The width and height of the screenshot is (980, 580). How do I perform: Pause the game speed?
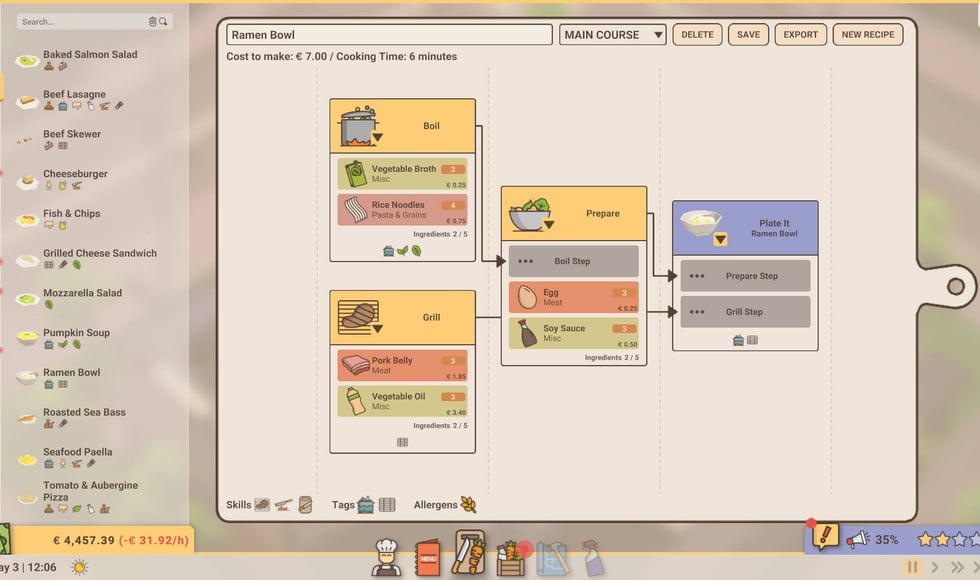[912, 567]
